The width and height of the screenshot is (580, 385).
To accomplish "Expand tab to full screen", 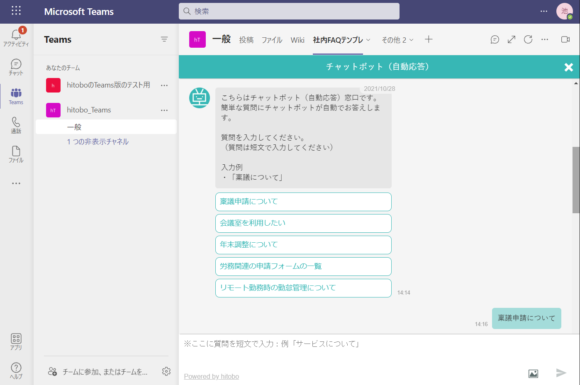I will (512, 39).
